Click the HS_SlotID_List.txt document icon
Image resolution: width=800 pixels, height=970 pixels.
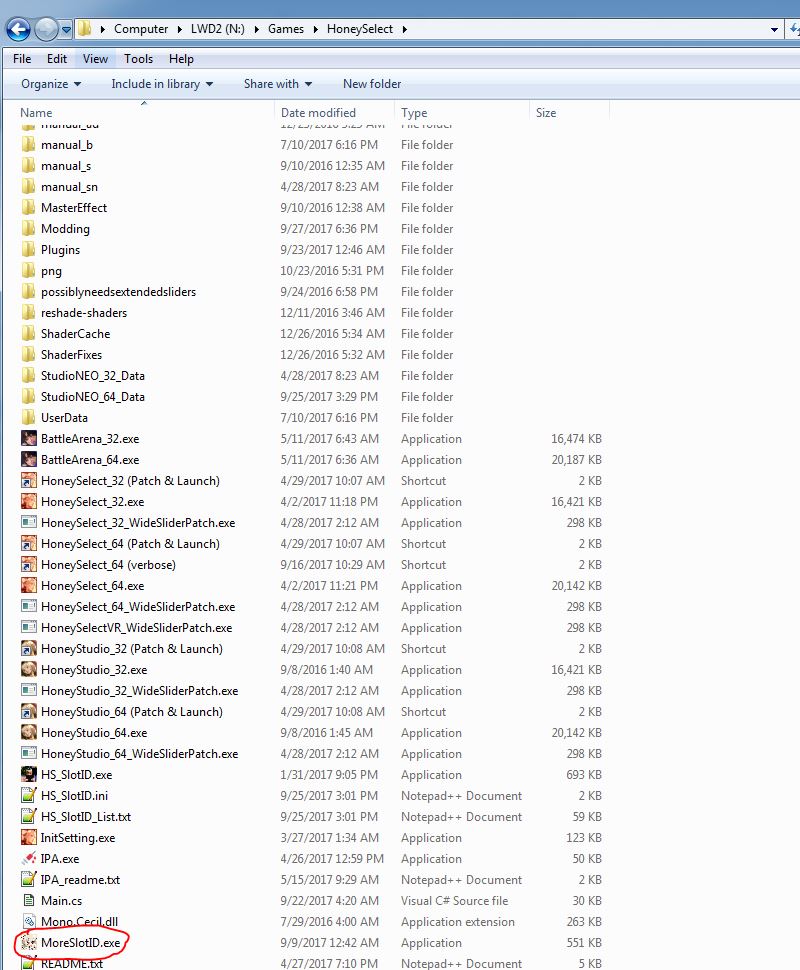(28, 817)
